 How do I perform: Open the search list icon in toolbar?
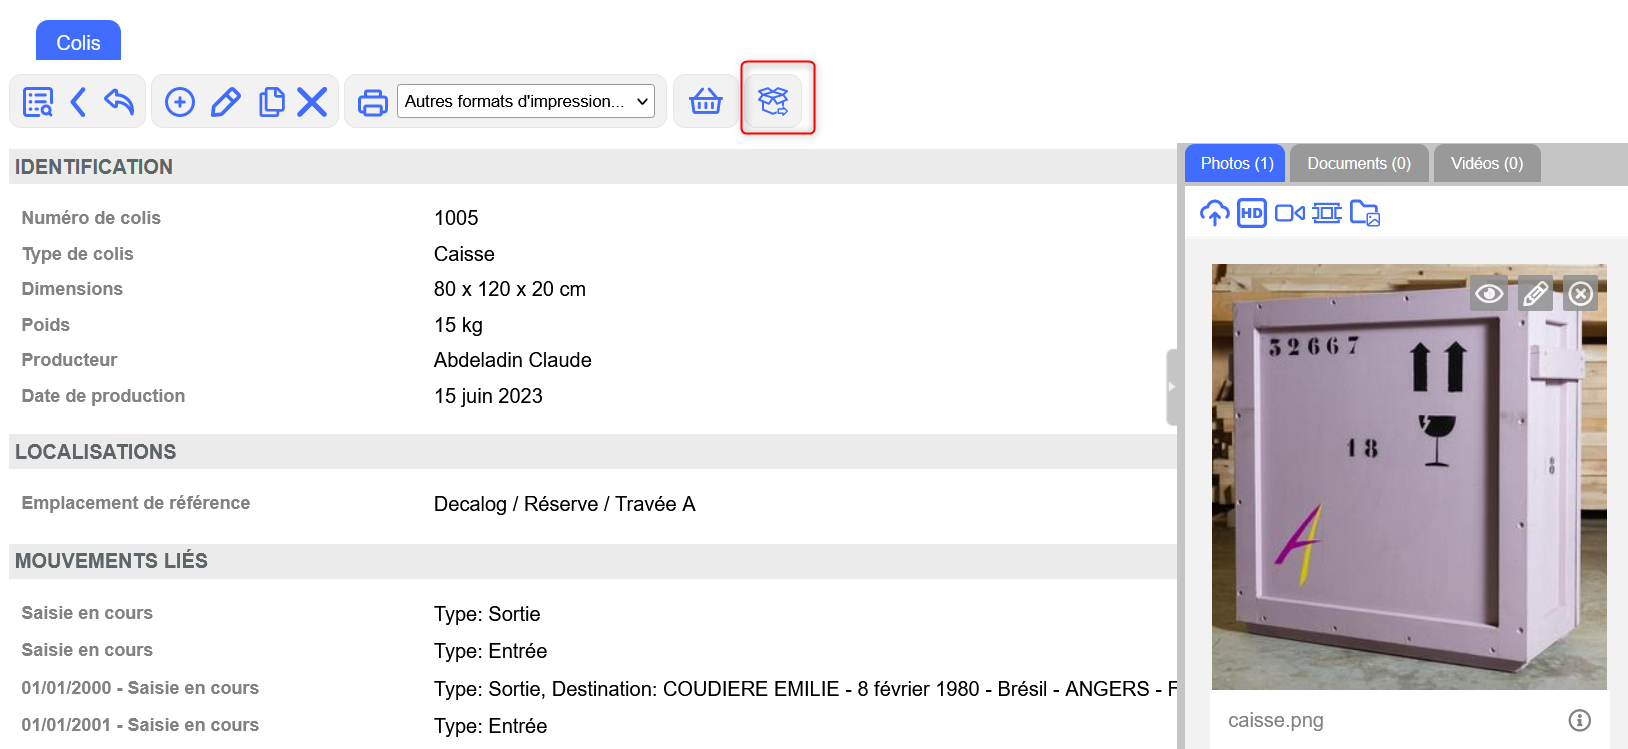tap(38, 102)
